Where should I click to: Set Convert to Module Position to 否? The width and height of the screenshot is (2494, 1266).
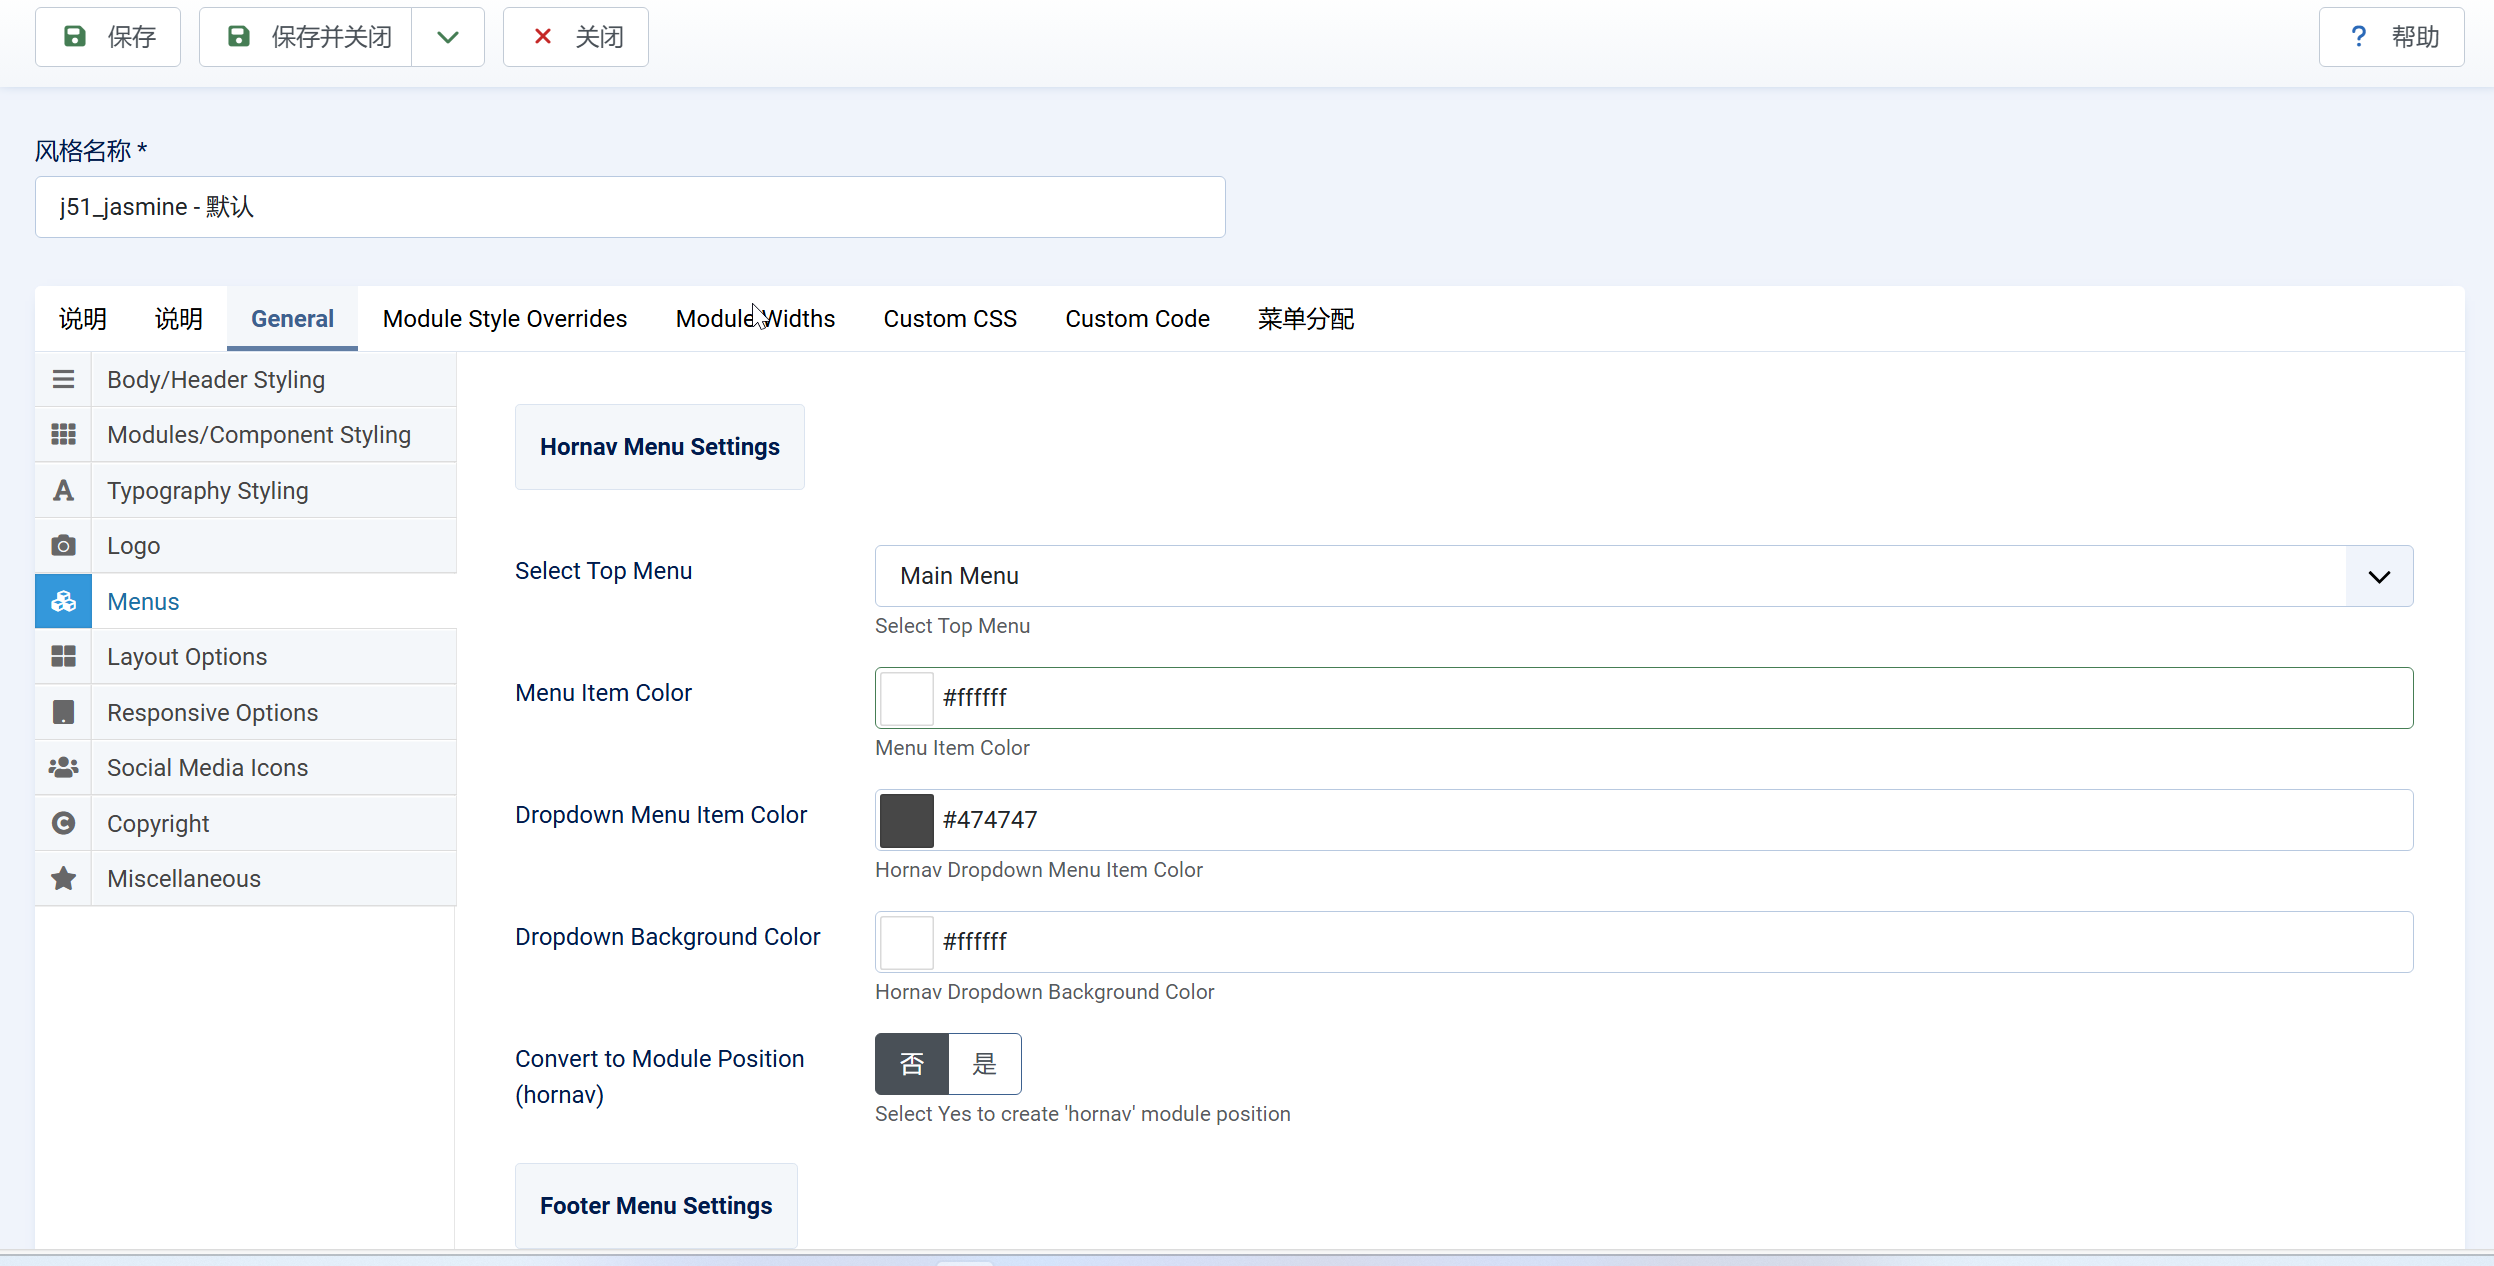point(911,1064)
